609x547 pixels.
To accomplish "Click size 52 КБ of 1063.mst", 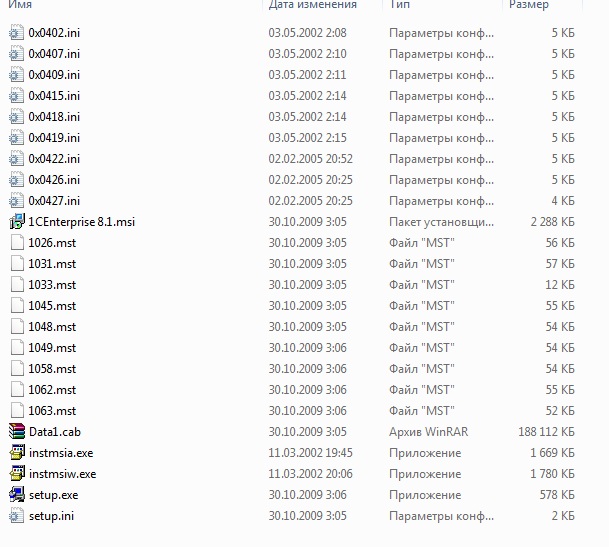I will point(560,411).
